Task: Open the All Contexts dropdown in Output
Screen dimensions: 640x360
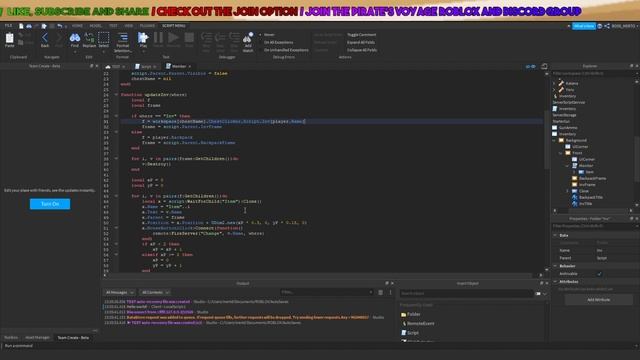Action: pyautogui.click(x=155, y=292)
